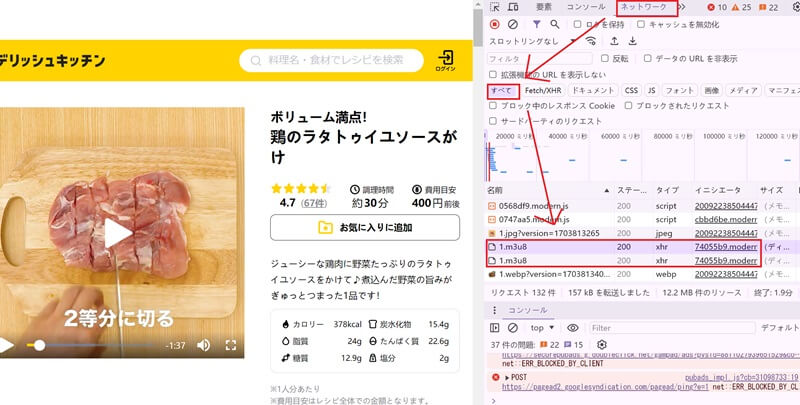Viewport: 800px width, 405px height.
Task: Filter requests by ドキュメント
Action: click(592, 90)
